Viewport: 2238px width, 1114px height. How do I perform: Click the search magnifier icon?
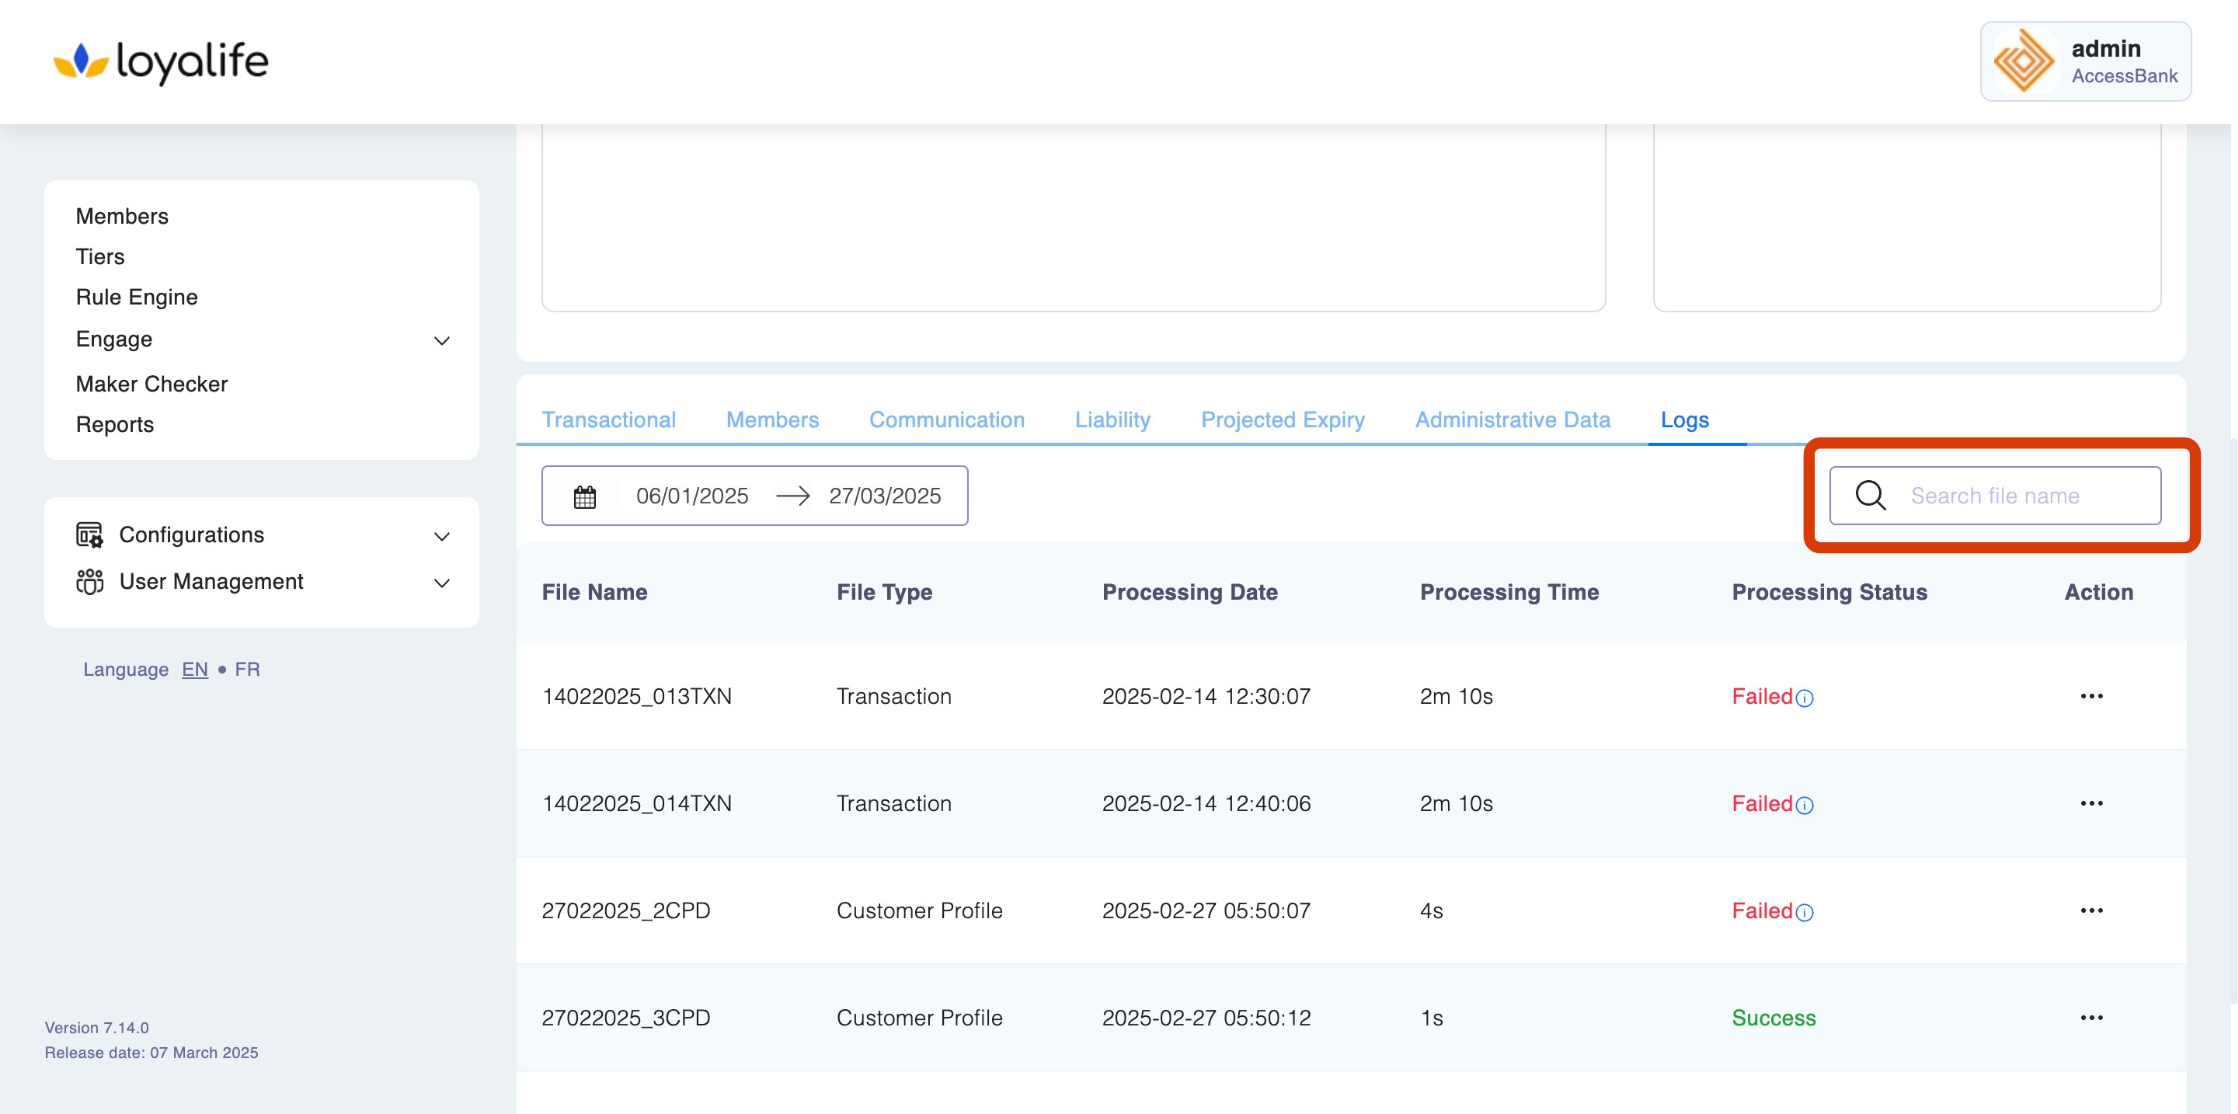pyautogui.click(x=1870, y=496)
